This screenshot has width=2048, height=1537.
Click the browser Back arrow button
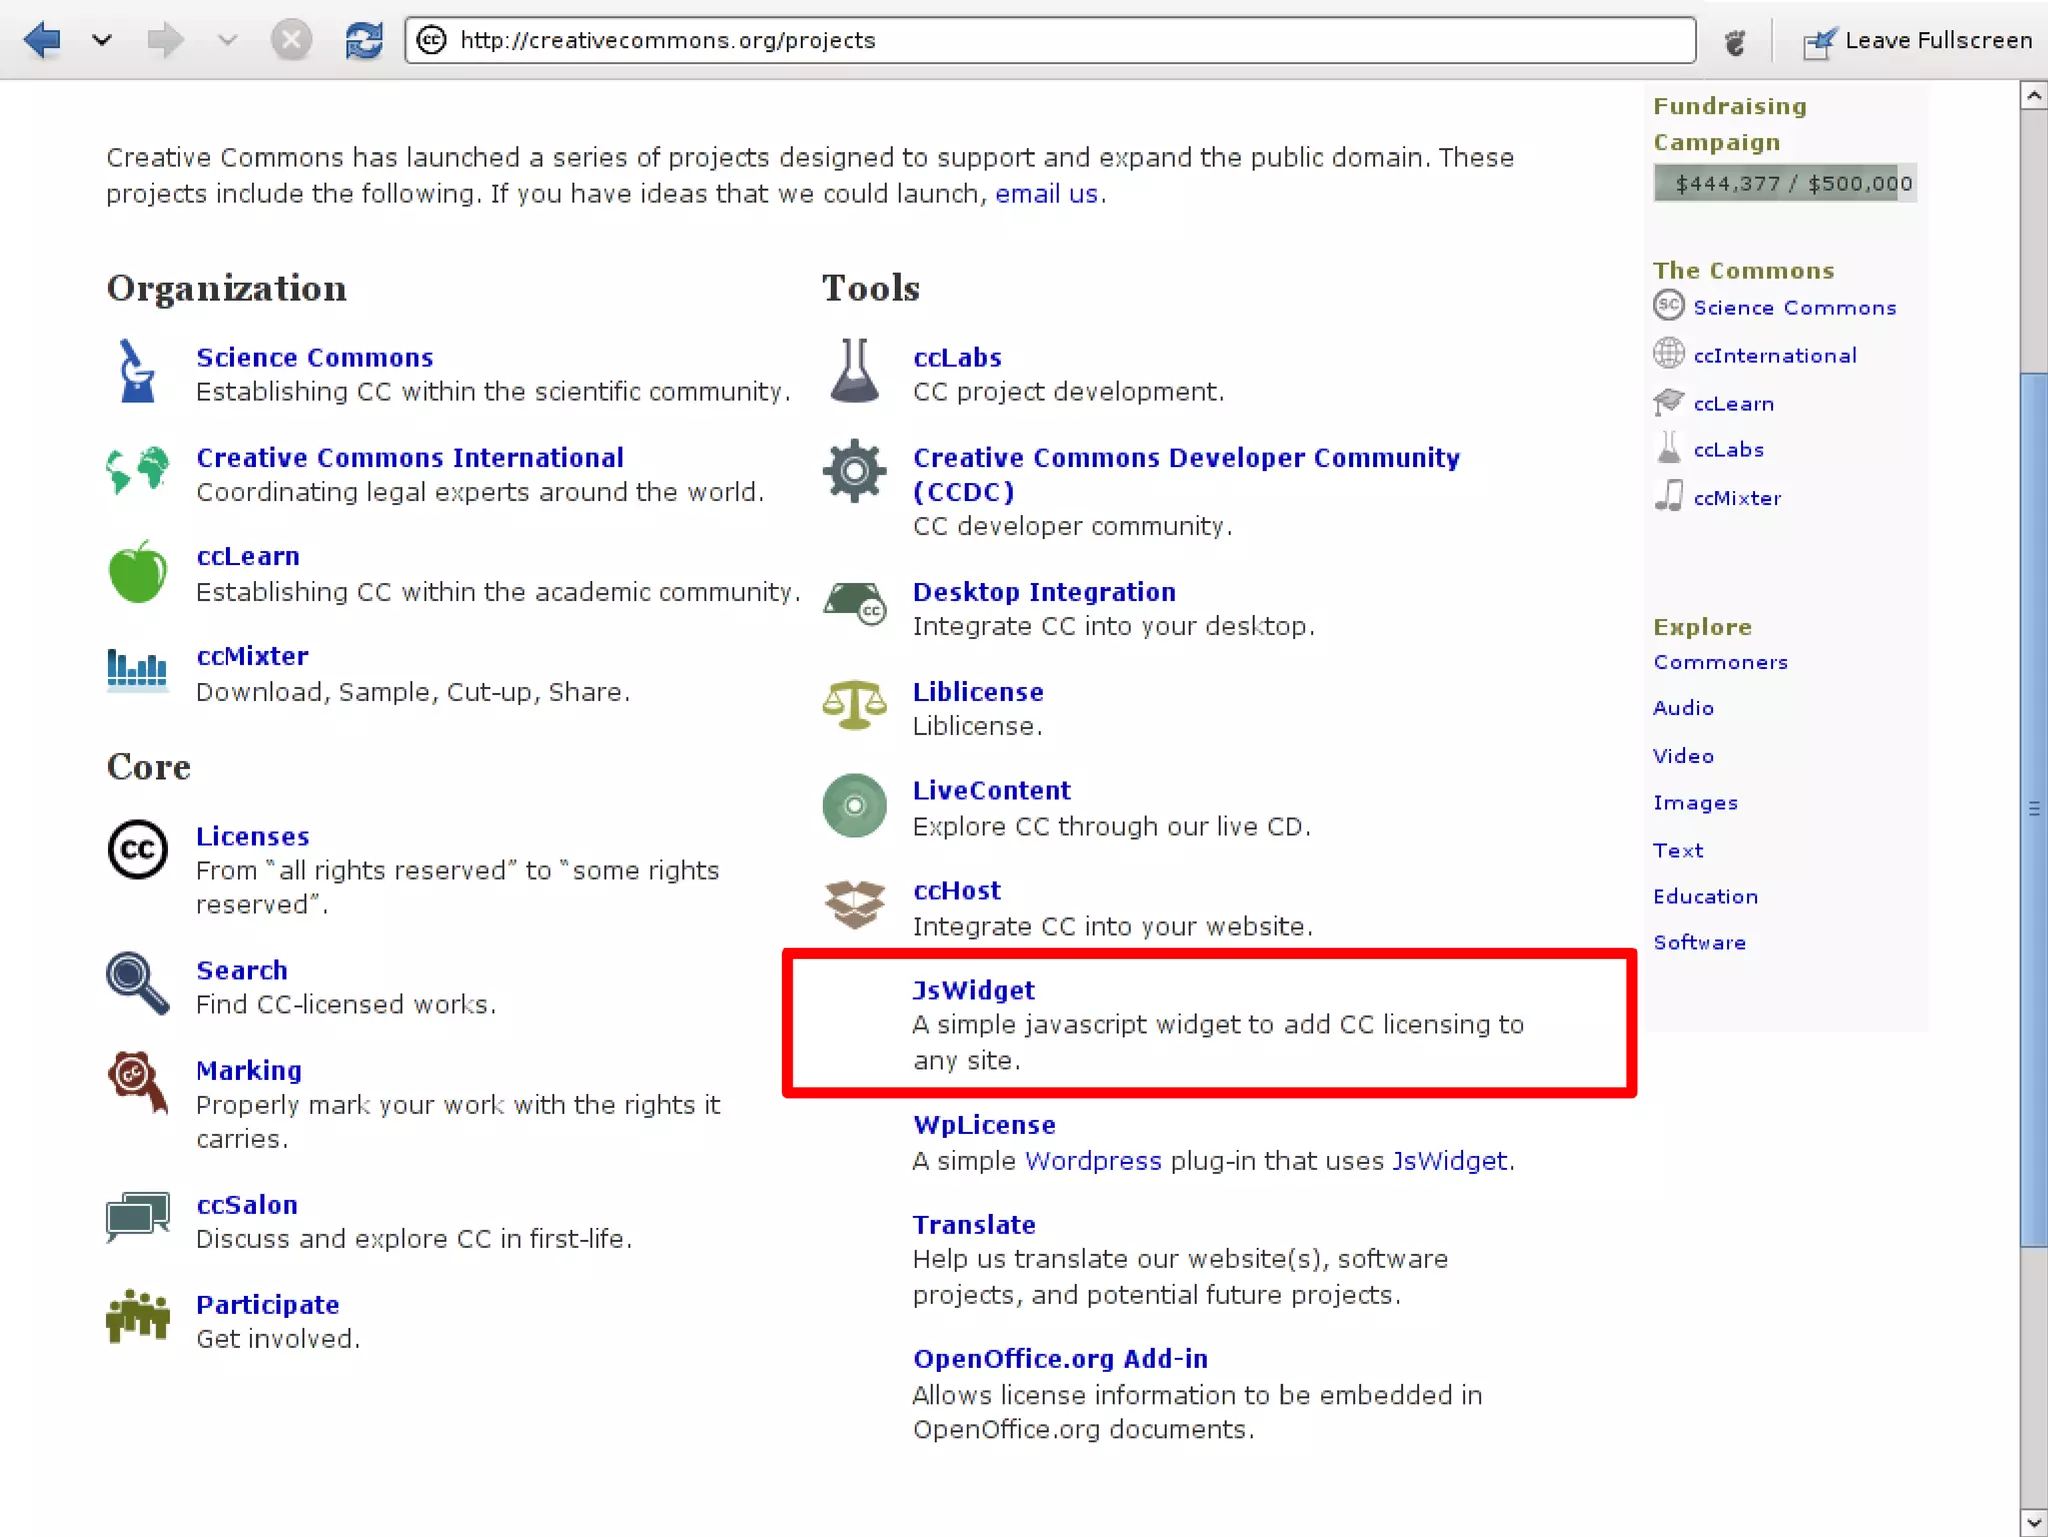(x=42, y=40)
